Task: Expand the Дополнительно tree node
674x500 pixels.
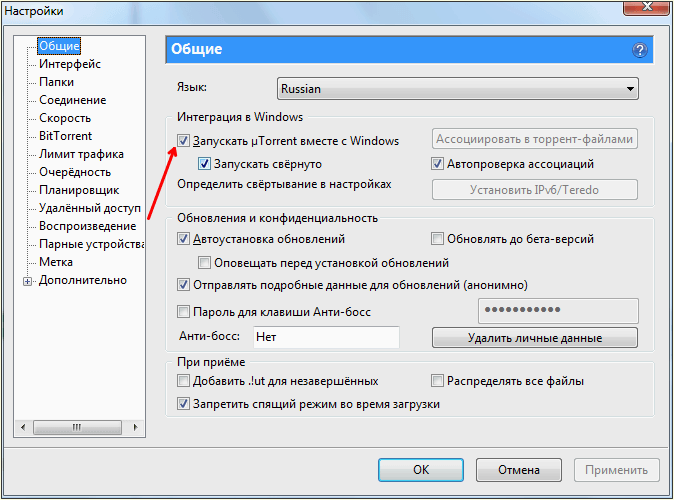Action: tap(28, 282)
